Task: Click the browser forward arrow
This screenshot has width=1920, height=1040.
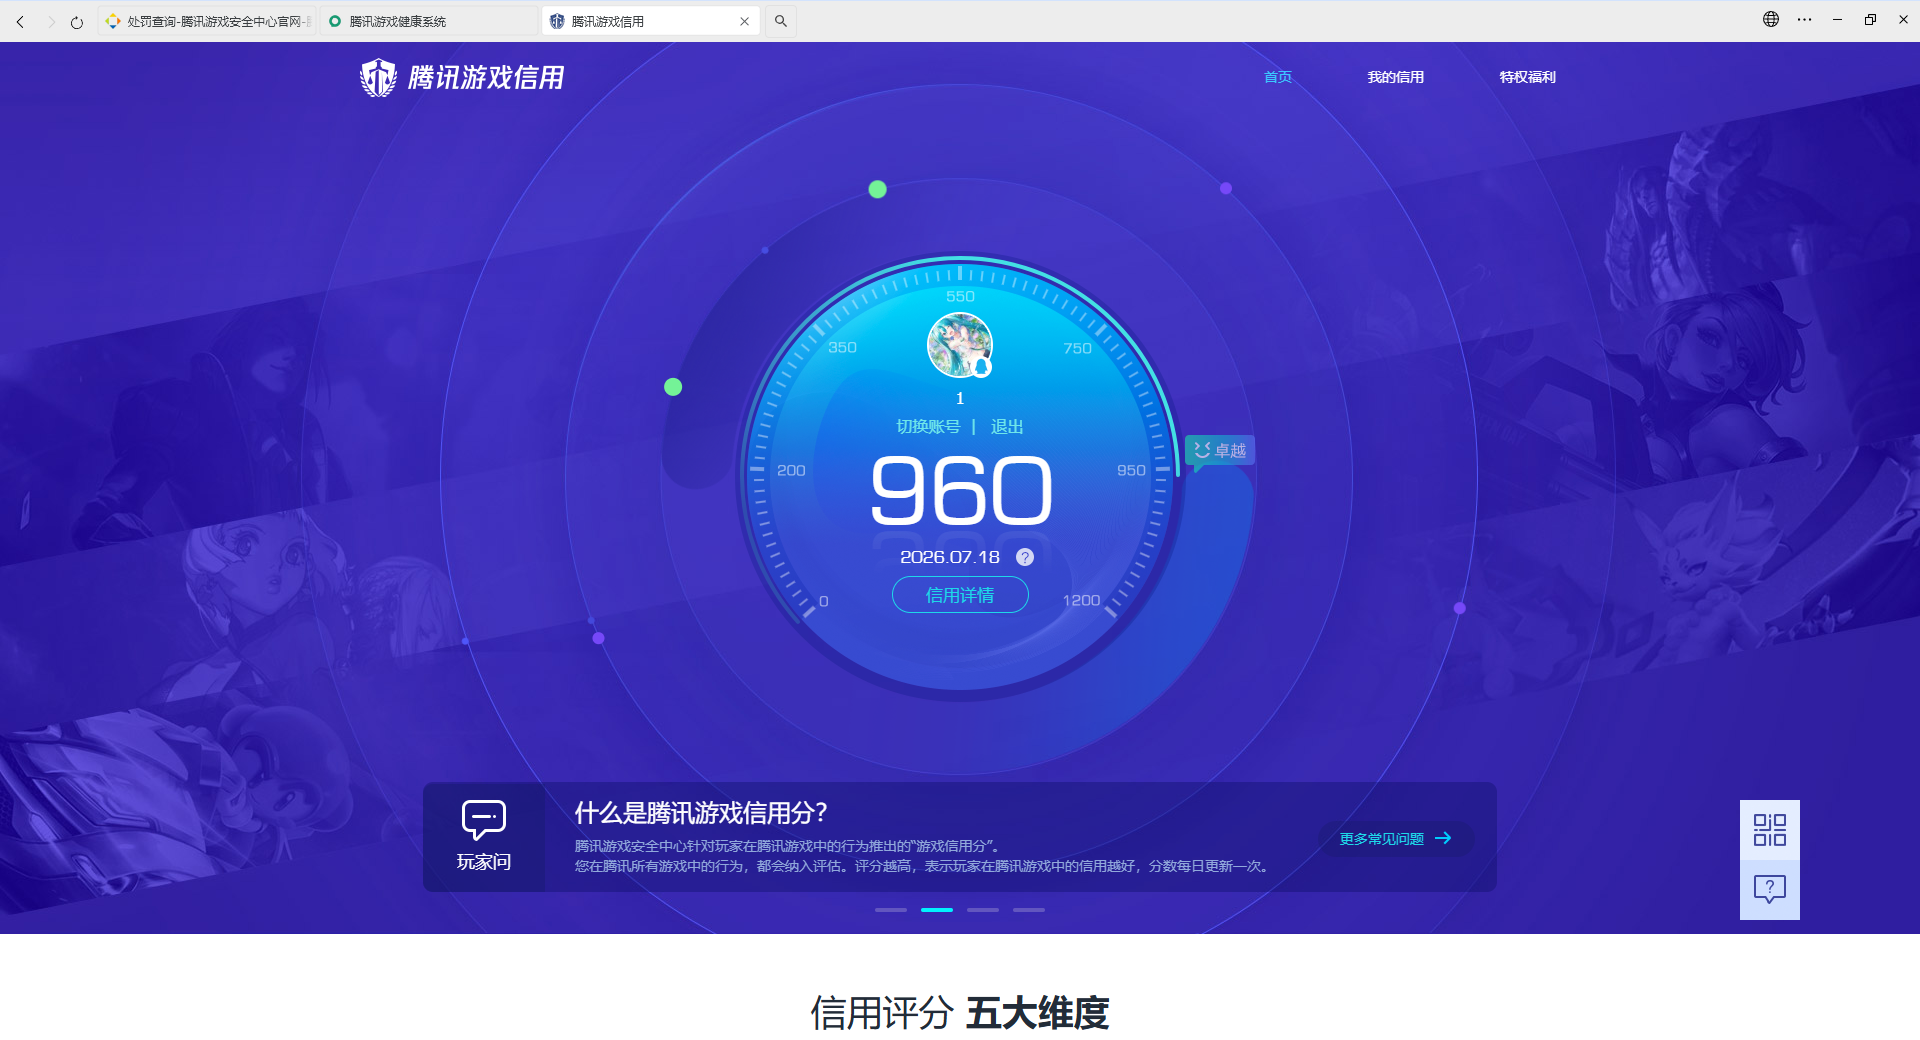Action: (x=50, y=21)
